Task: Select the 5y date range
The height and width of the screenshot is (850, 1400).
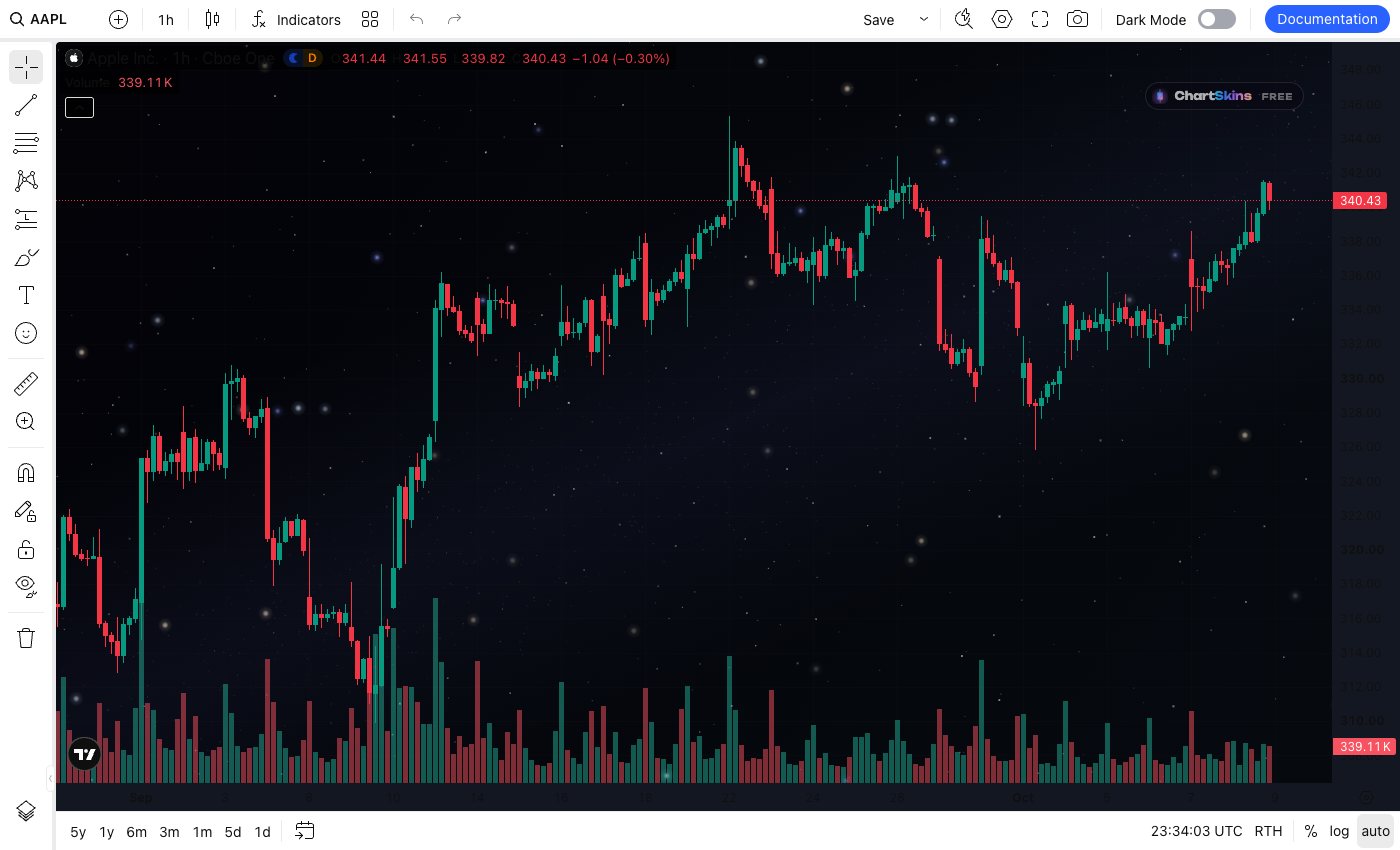Action: pyautogui.click(x=78, y=831)
